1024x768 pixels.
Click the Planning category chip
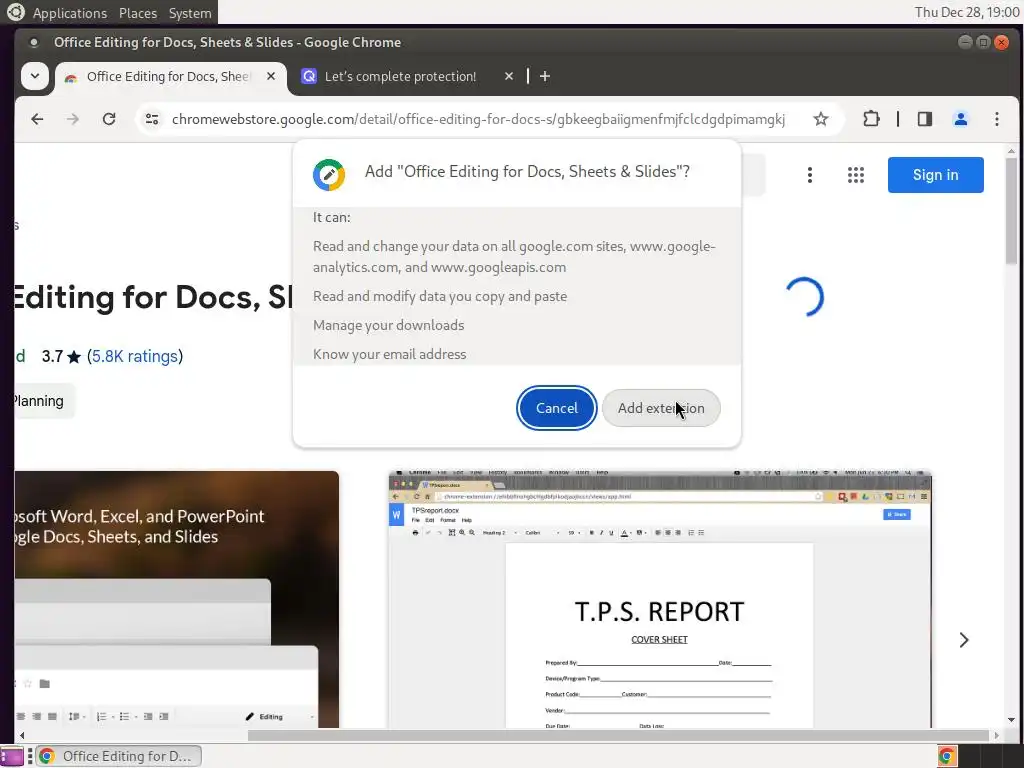(x=43, y=401)
